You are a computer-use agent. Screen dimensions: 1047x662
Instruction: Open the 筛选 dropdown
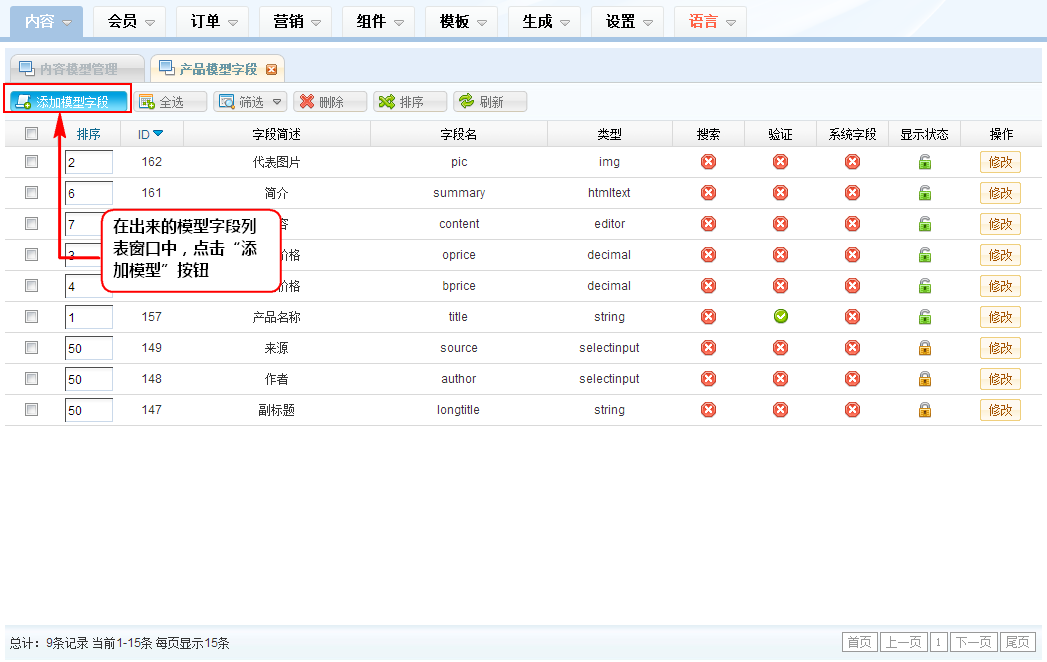pyautogui.click(x=249, y=102)
